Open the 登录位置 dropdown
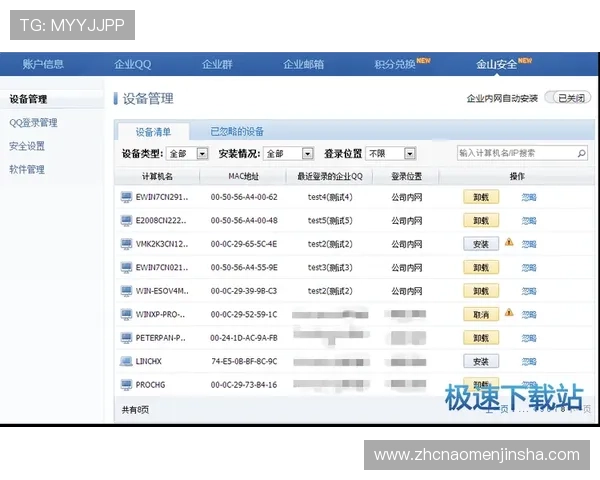This screenshot has width=600, height=480. pos(391,154)
